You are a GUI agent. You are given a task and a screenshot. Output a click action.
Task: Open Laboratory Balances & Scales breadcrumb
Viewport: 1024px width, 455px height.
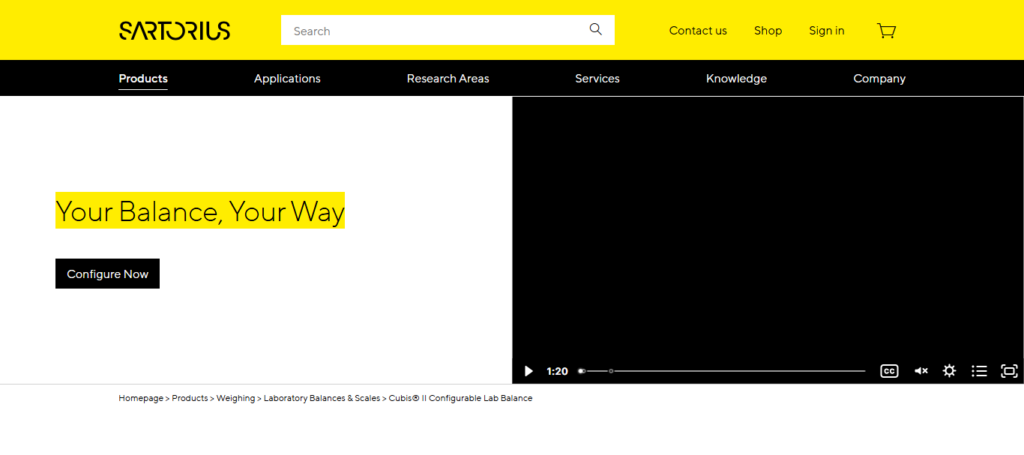point(322,398)
